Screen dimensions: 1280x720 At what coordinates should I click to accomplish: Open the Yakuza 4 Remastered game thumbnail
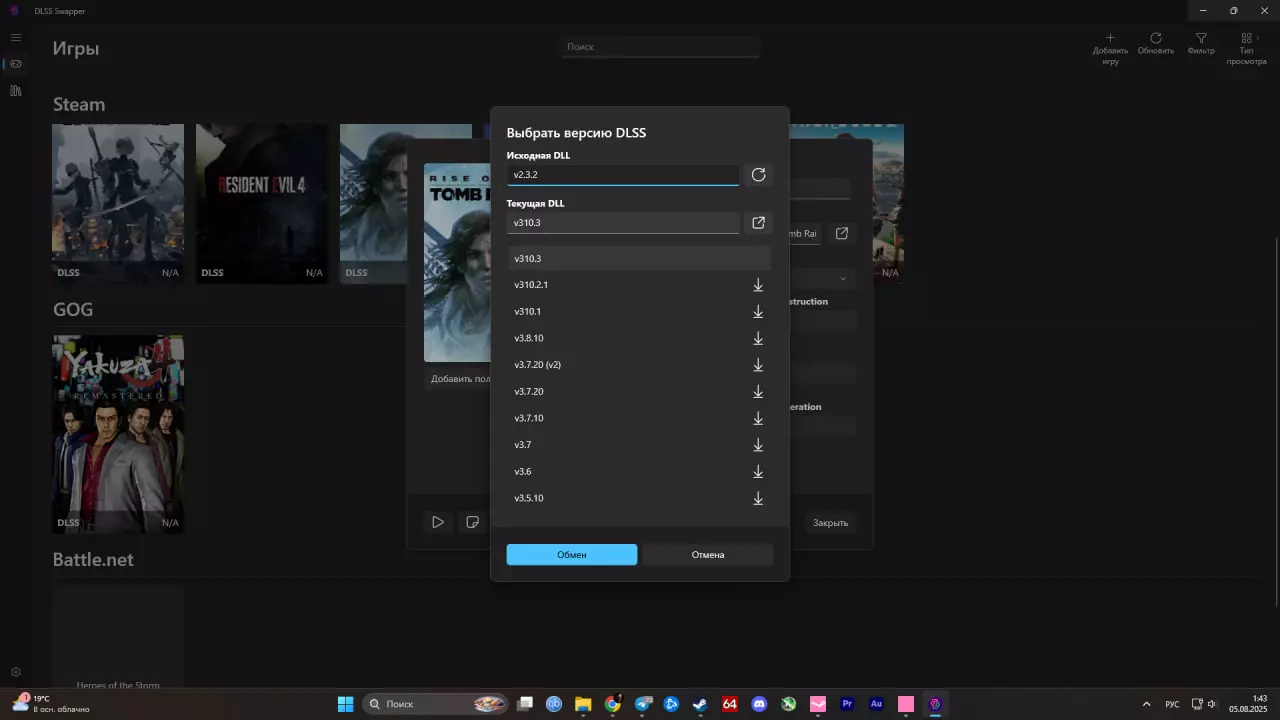118,433
